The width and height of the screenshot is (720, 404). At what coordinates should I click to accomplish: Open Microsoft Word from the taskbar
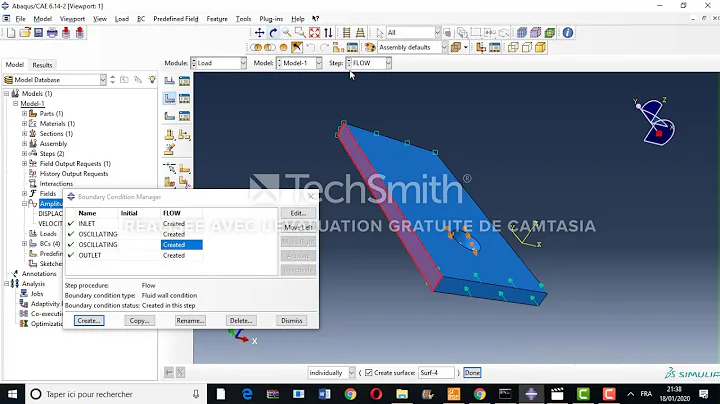pyautogui.click(x=324, y=394)
